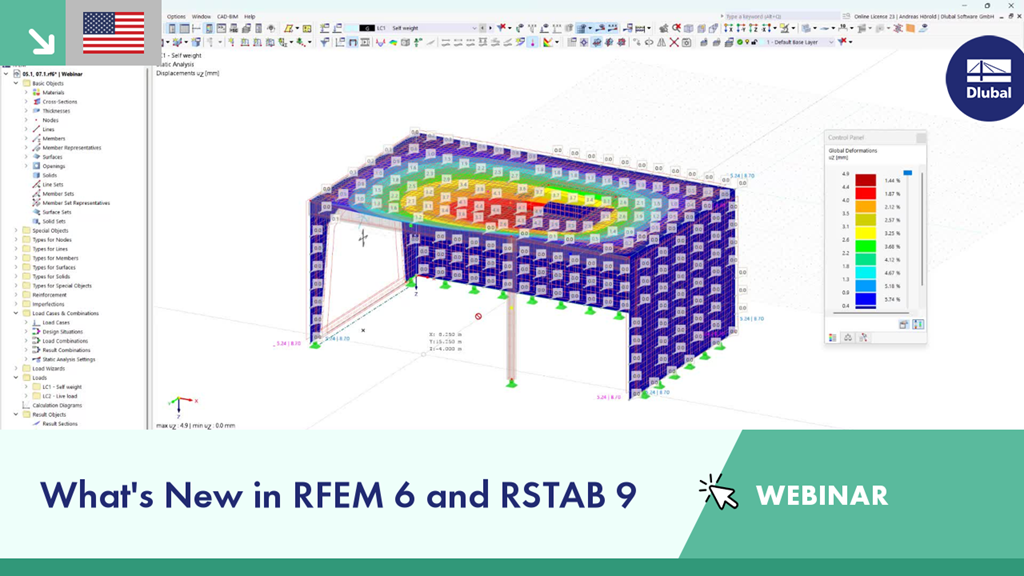Select LC1 - Self weight in the tree

point(62,387)
